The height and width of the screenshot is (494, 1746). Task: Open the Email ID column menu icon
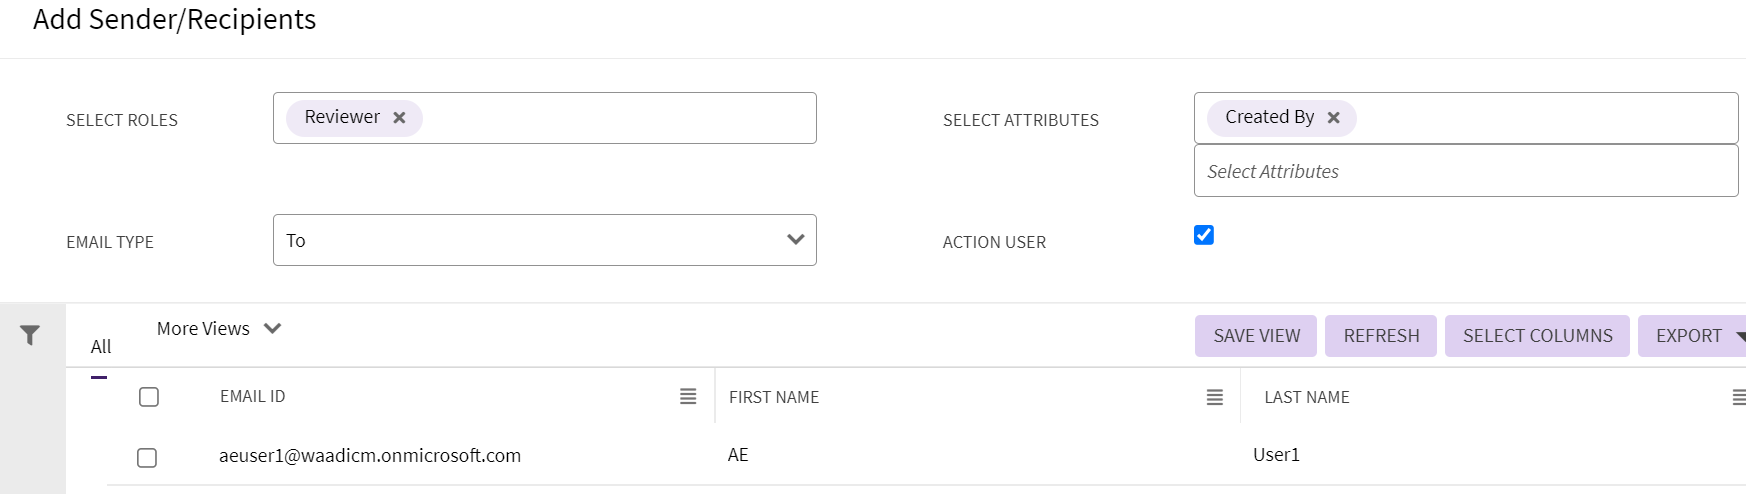(x=688, y=397)
